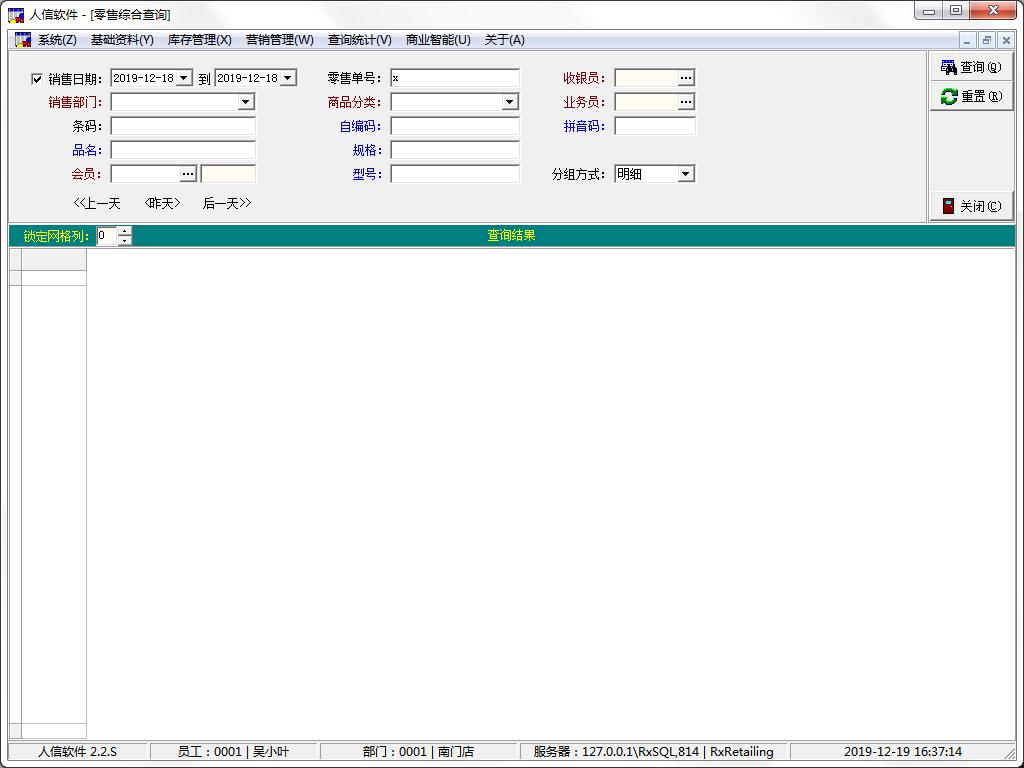The width and height of the screenshot is (1024, 768).
Task: Click the 业务员 browse ellipsis button
Action: pyautogui.click(x=685, y=102)
